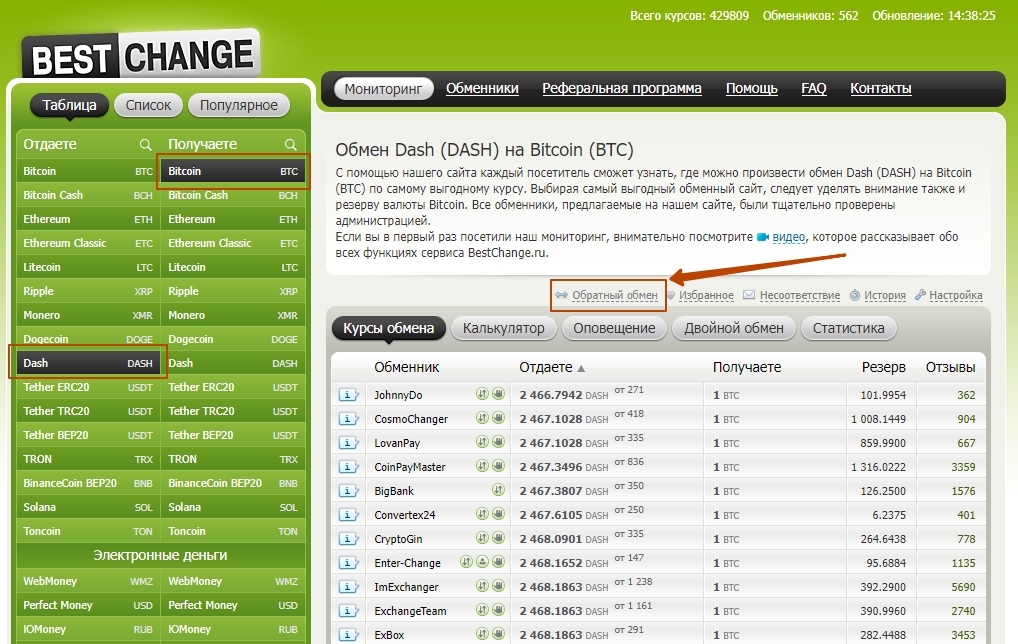Open Контакты page
Viewport: 1018px width, 644px height.
tap(881, 88)
